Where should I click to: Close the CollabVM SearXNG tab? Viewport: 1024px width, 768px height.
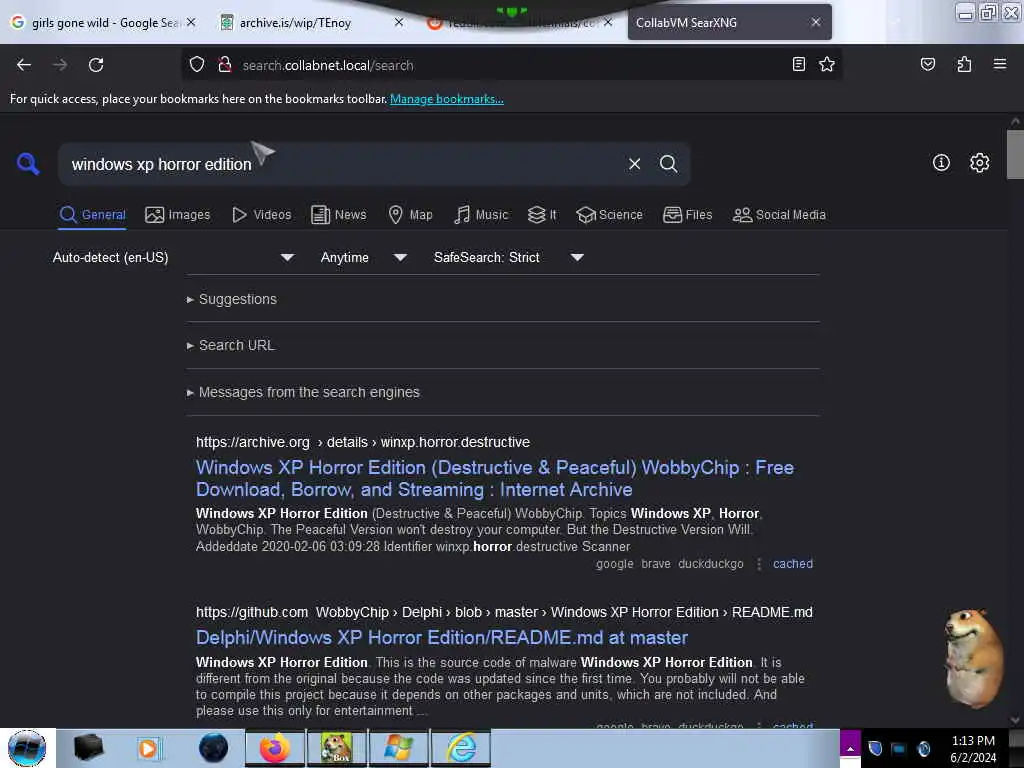click(816, 22)
